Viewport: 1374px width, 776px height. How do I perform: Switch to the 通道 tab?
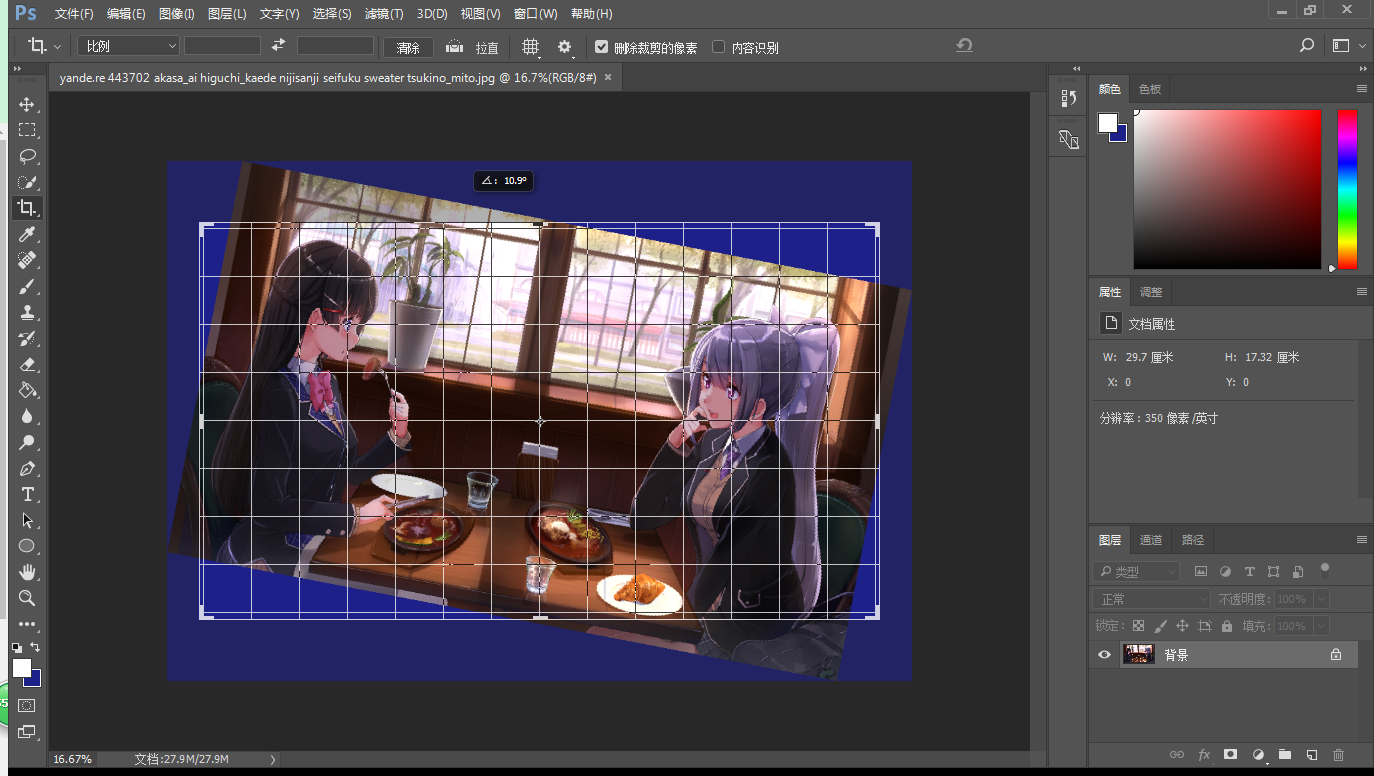click(x=1151, y=540)
